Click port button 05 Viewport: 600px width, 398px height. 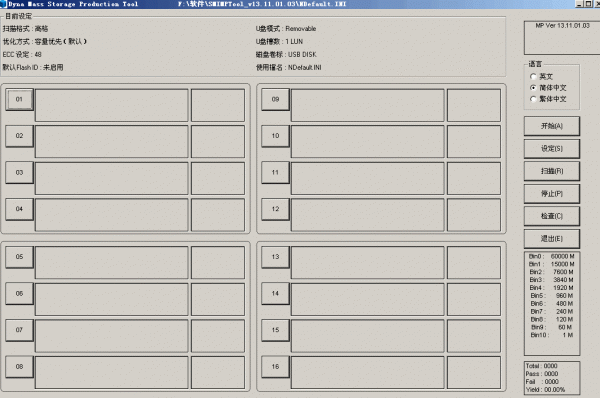19,257
